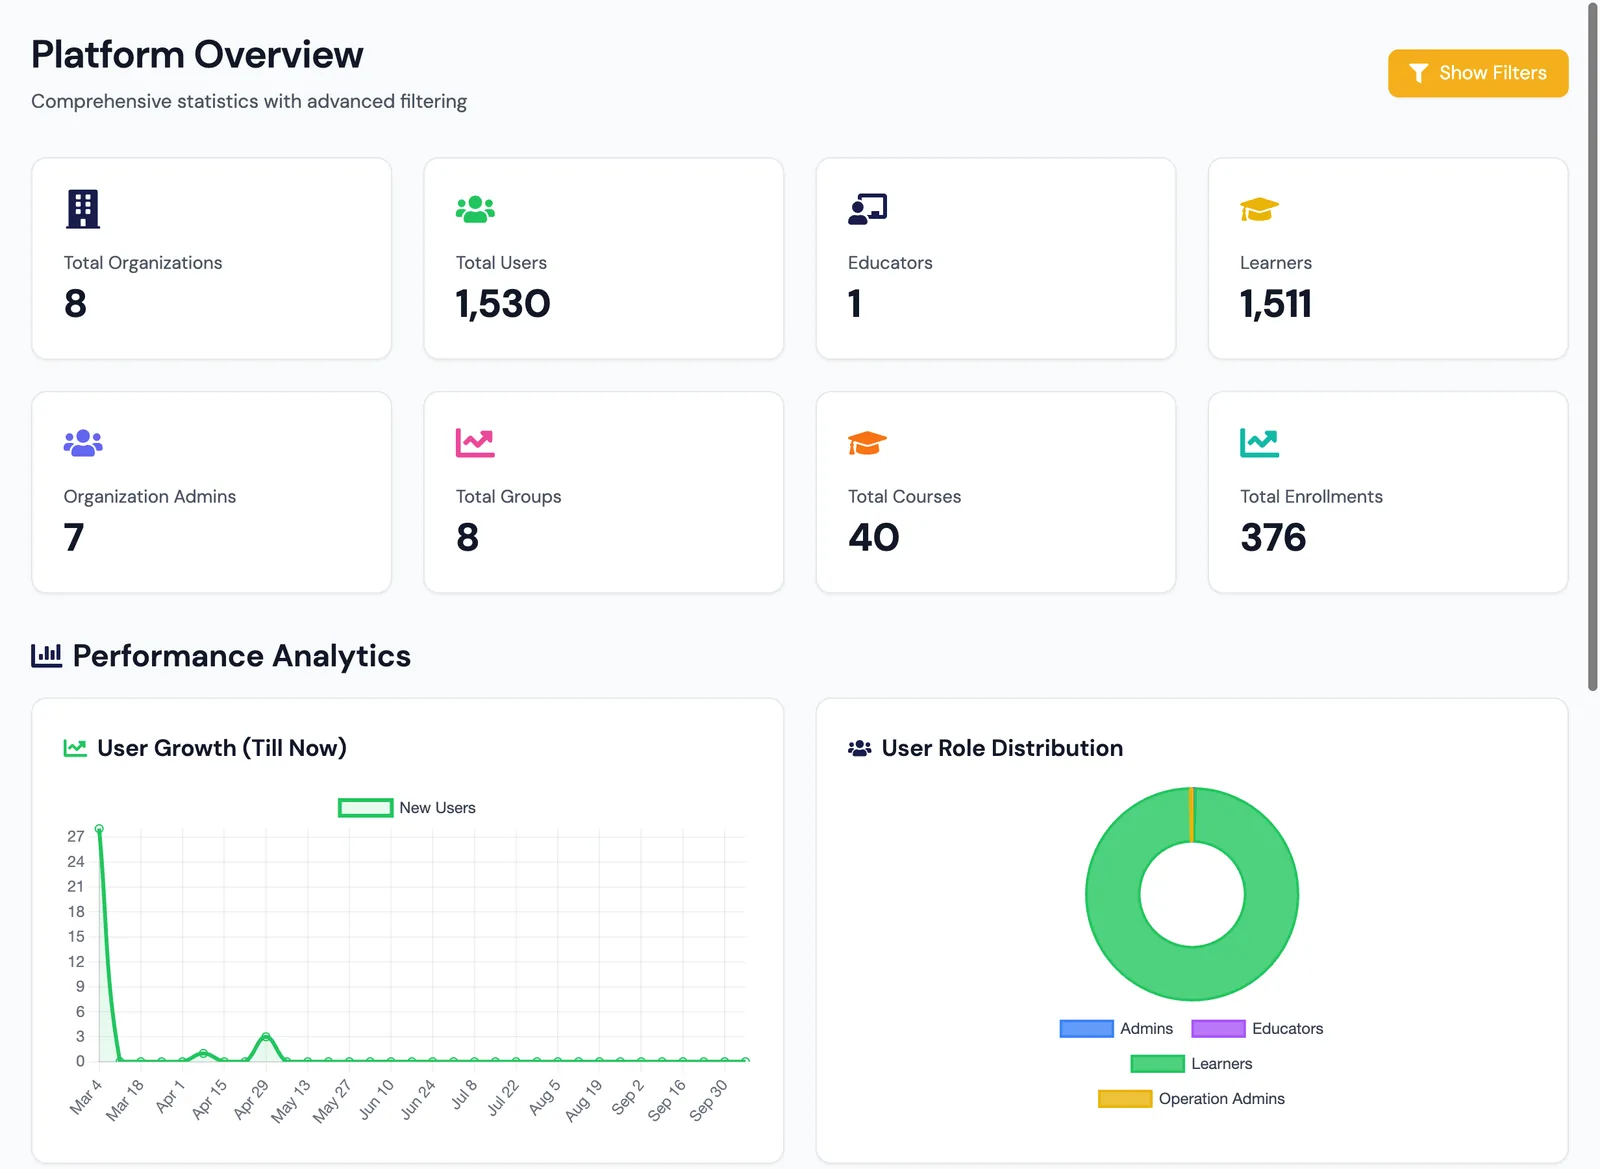
Task: Click the Operation Admins legend label
Action: click(x=1222, y=1099)
